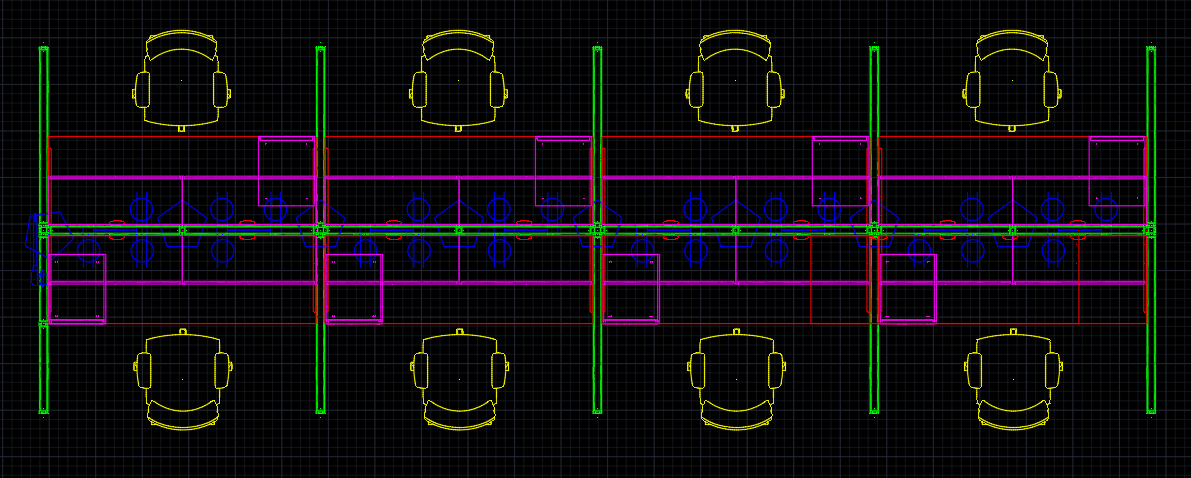
Task: Pick the center green vertical partition panel
Action: 597,230
